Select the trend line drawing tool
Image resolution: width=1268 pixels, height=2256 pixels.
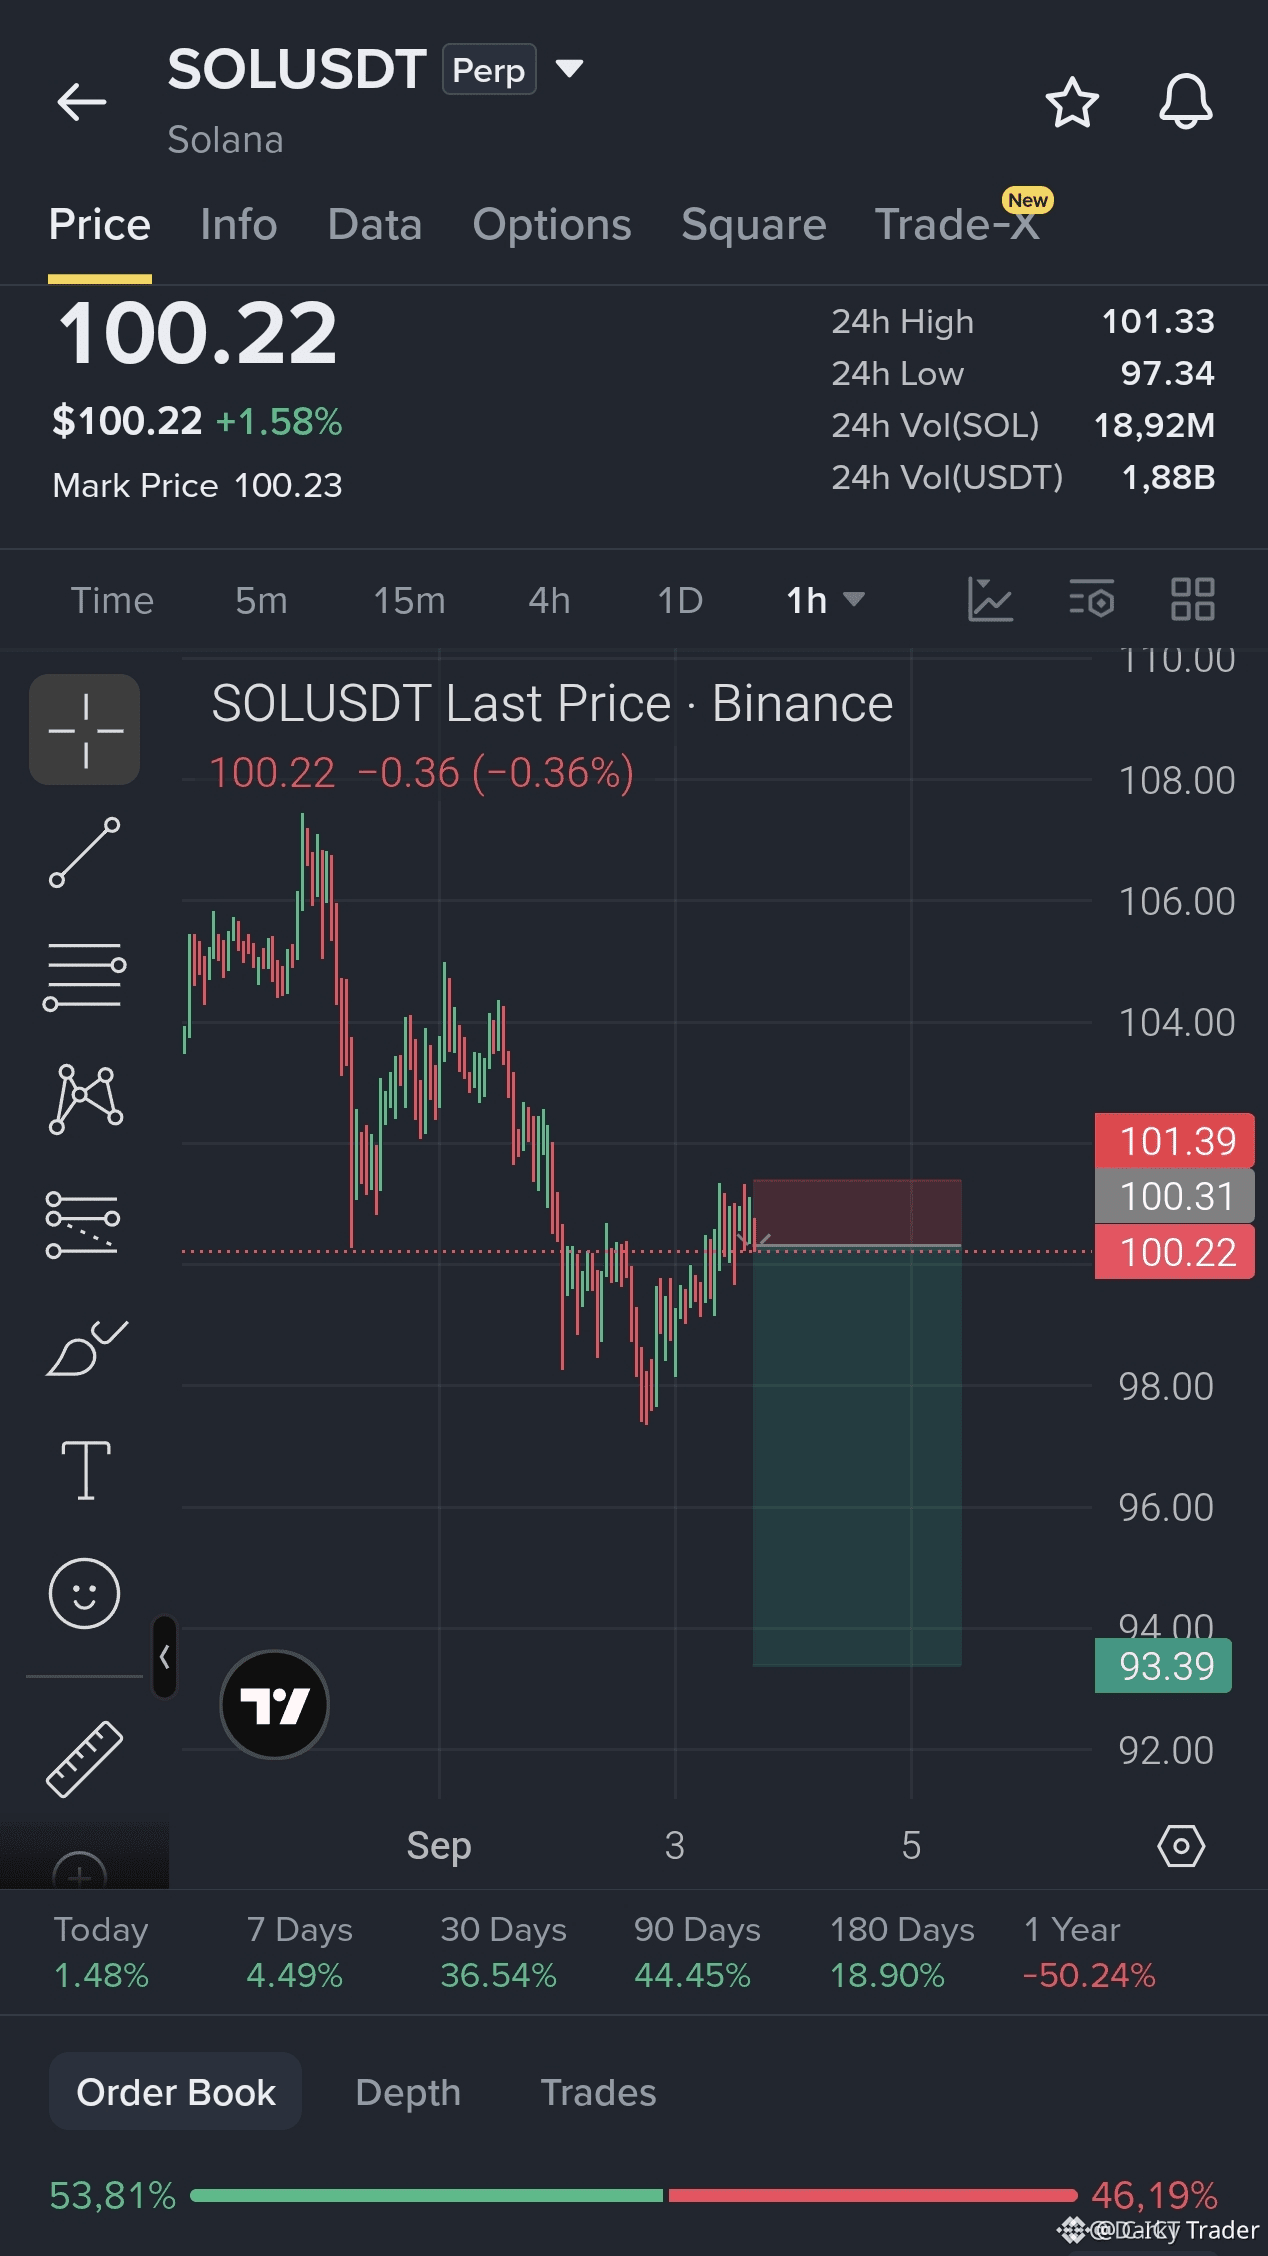pyautogui.click(x=85, y=853)
